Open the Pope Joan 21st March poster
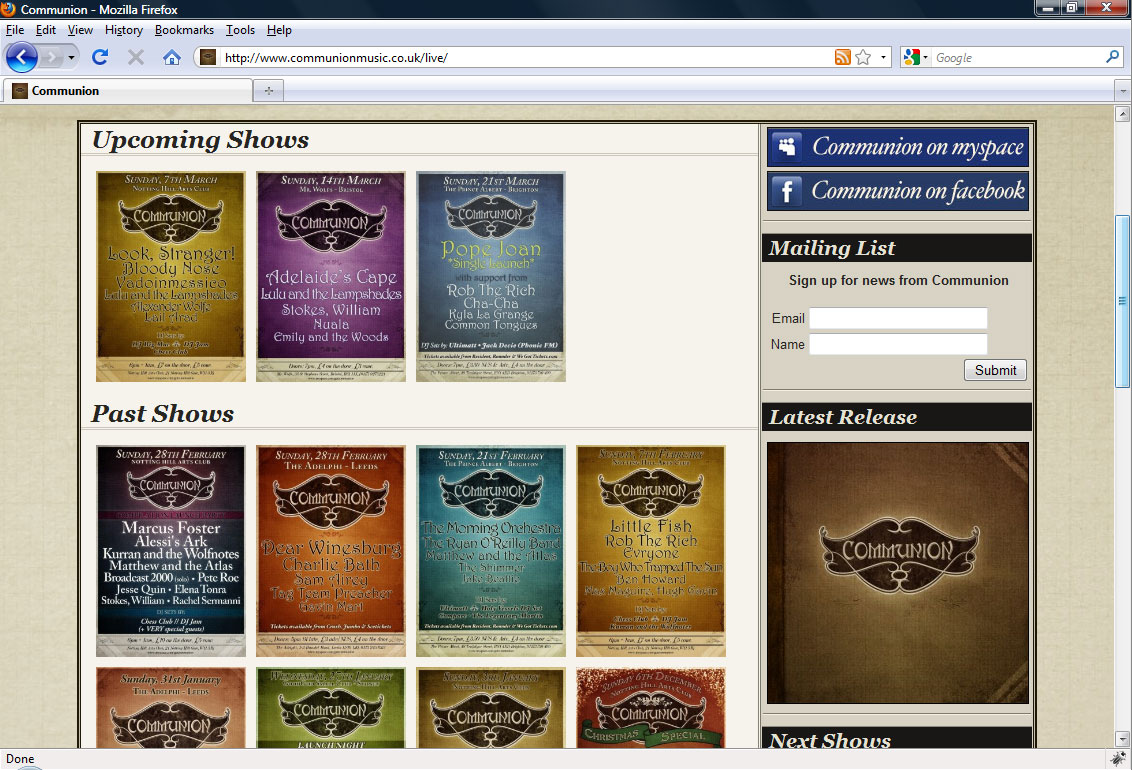Viewport: 1132px width, 770px height. [491, 276]
